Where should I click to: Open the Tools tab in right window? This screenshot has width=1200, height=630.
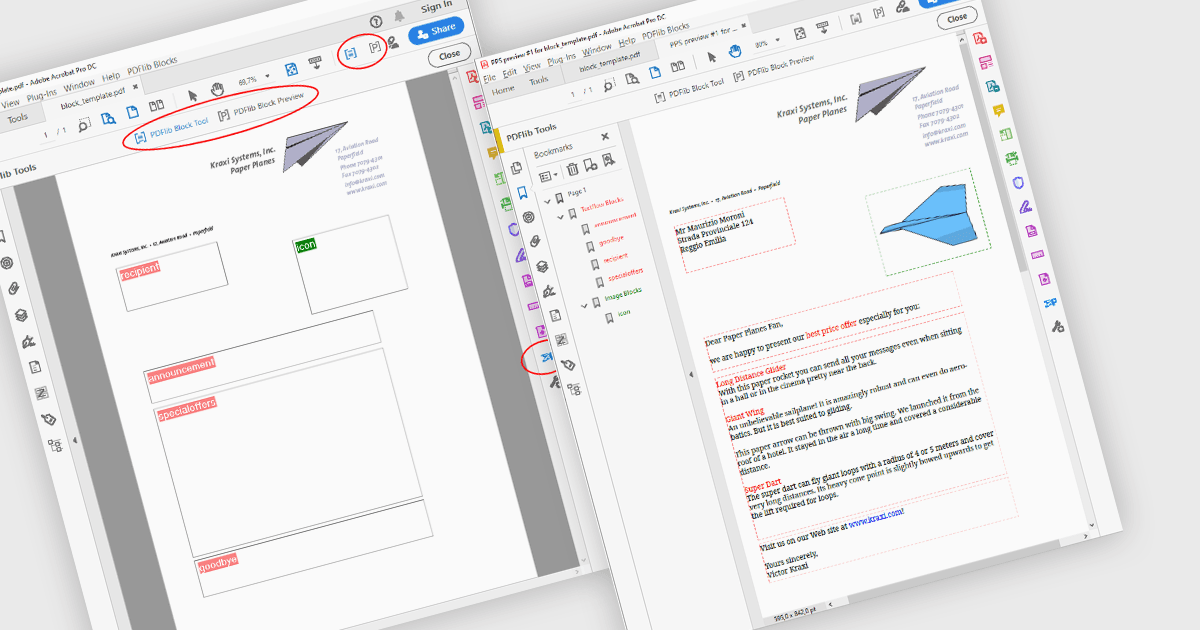pos(538,80)
